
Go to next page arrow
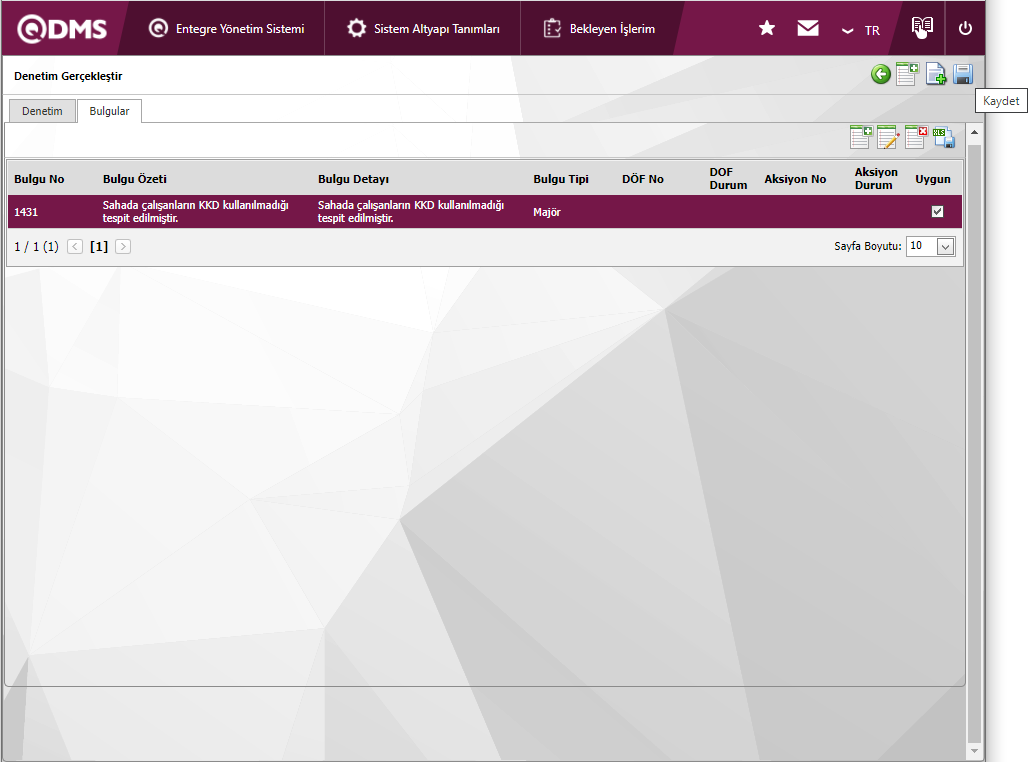[x=123, y=246]
